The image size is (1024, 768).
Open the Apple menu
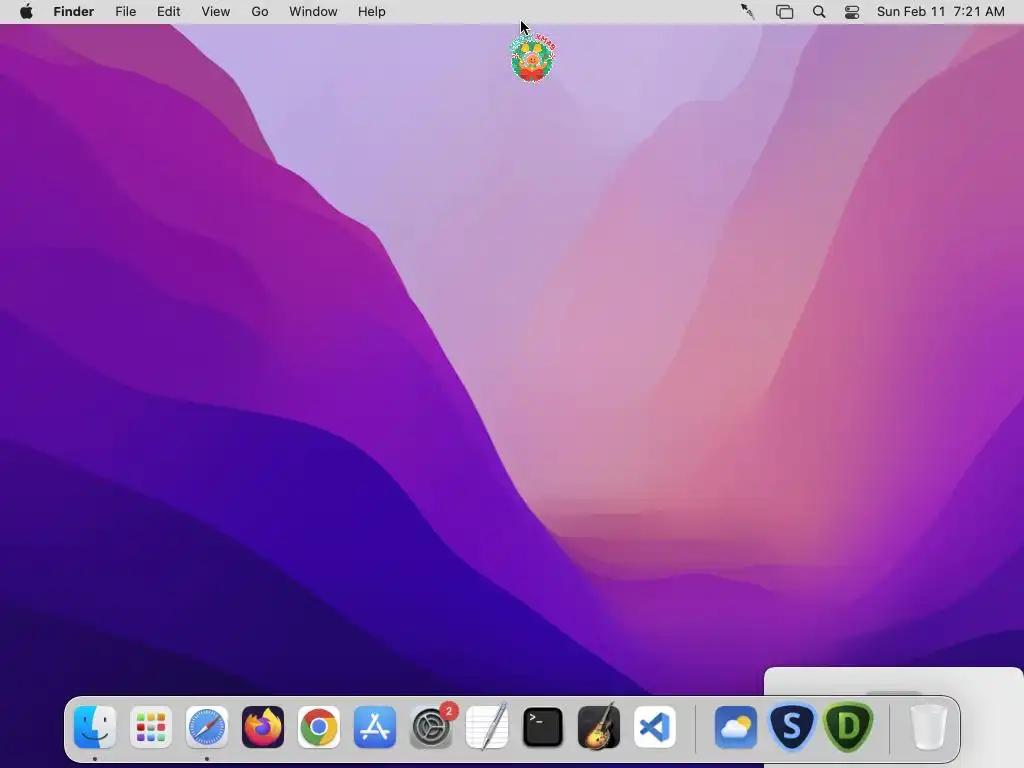point(26,12)
